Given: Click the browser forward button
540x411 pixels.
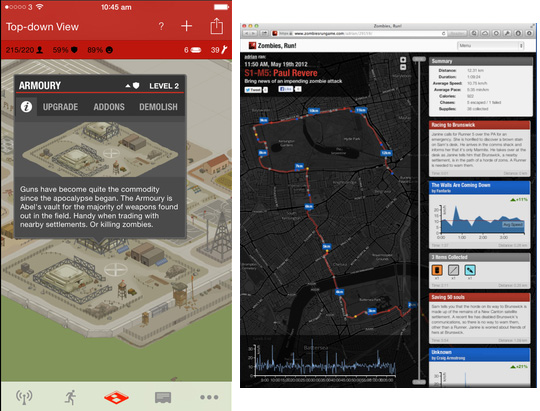Looking at the screenshot, I should [x=254, y=33].
